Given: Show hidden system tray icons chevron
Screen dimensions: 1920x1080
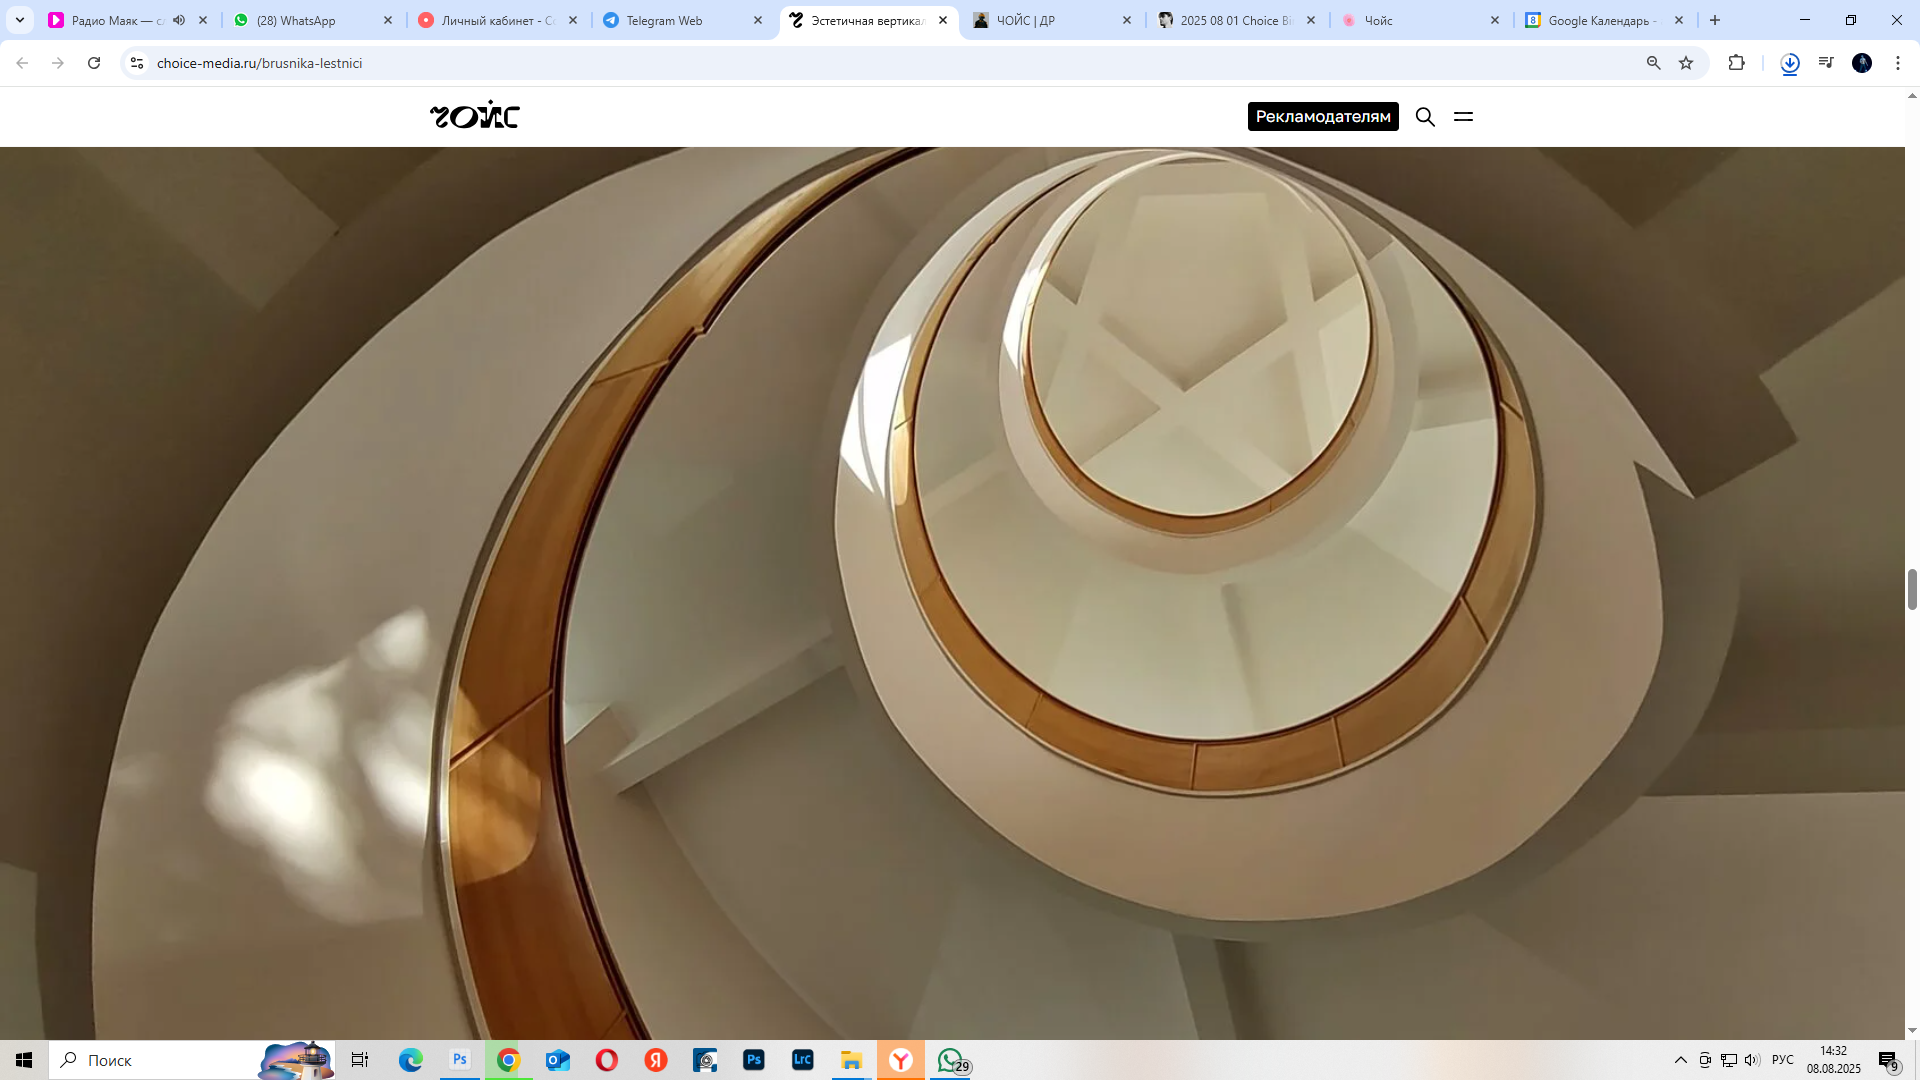Looking at the screenshot, I should coord(1680,1060).
